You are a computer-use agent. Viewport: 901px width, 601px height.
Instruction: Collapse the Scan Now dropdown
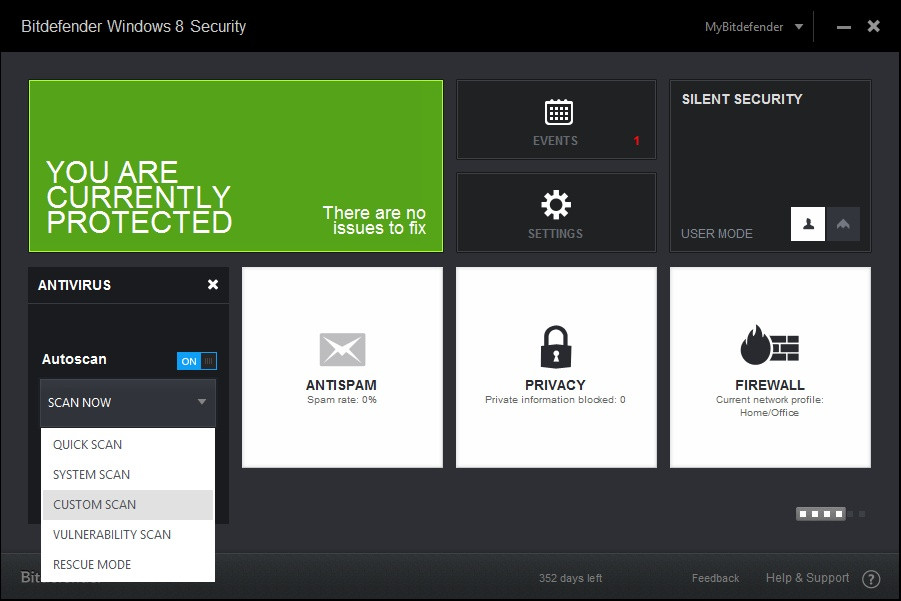[x=128, y=402]
